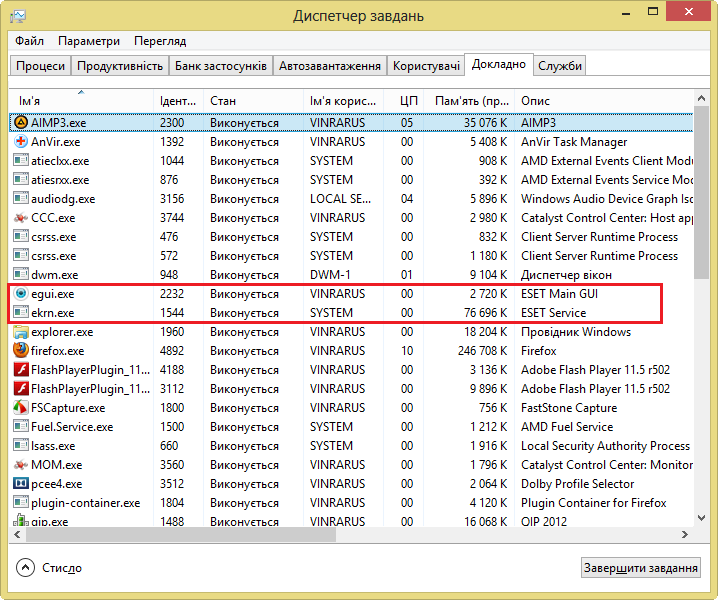Click the csrss.exe icon with ID 476
The image size is (718, 600).
21,236
